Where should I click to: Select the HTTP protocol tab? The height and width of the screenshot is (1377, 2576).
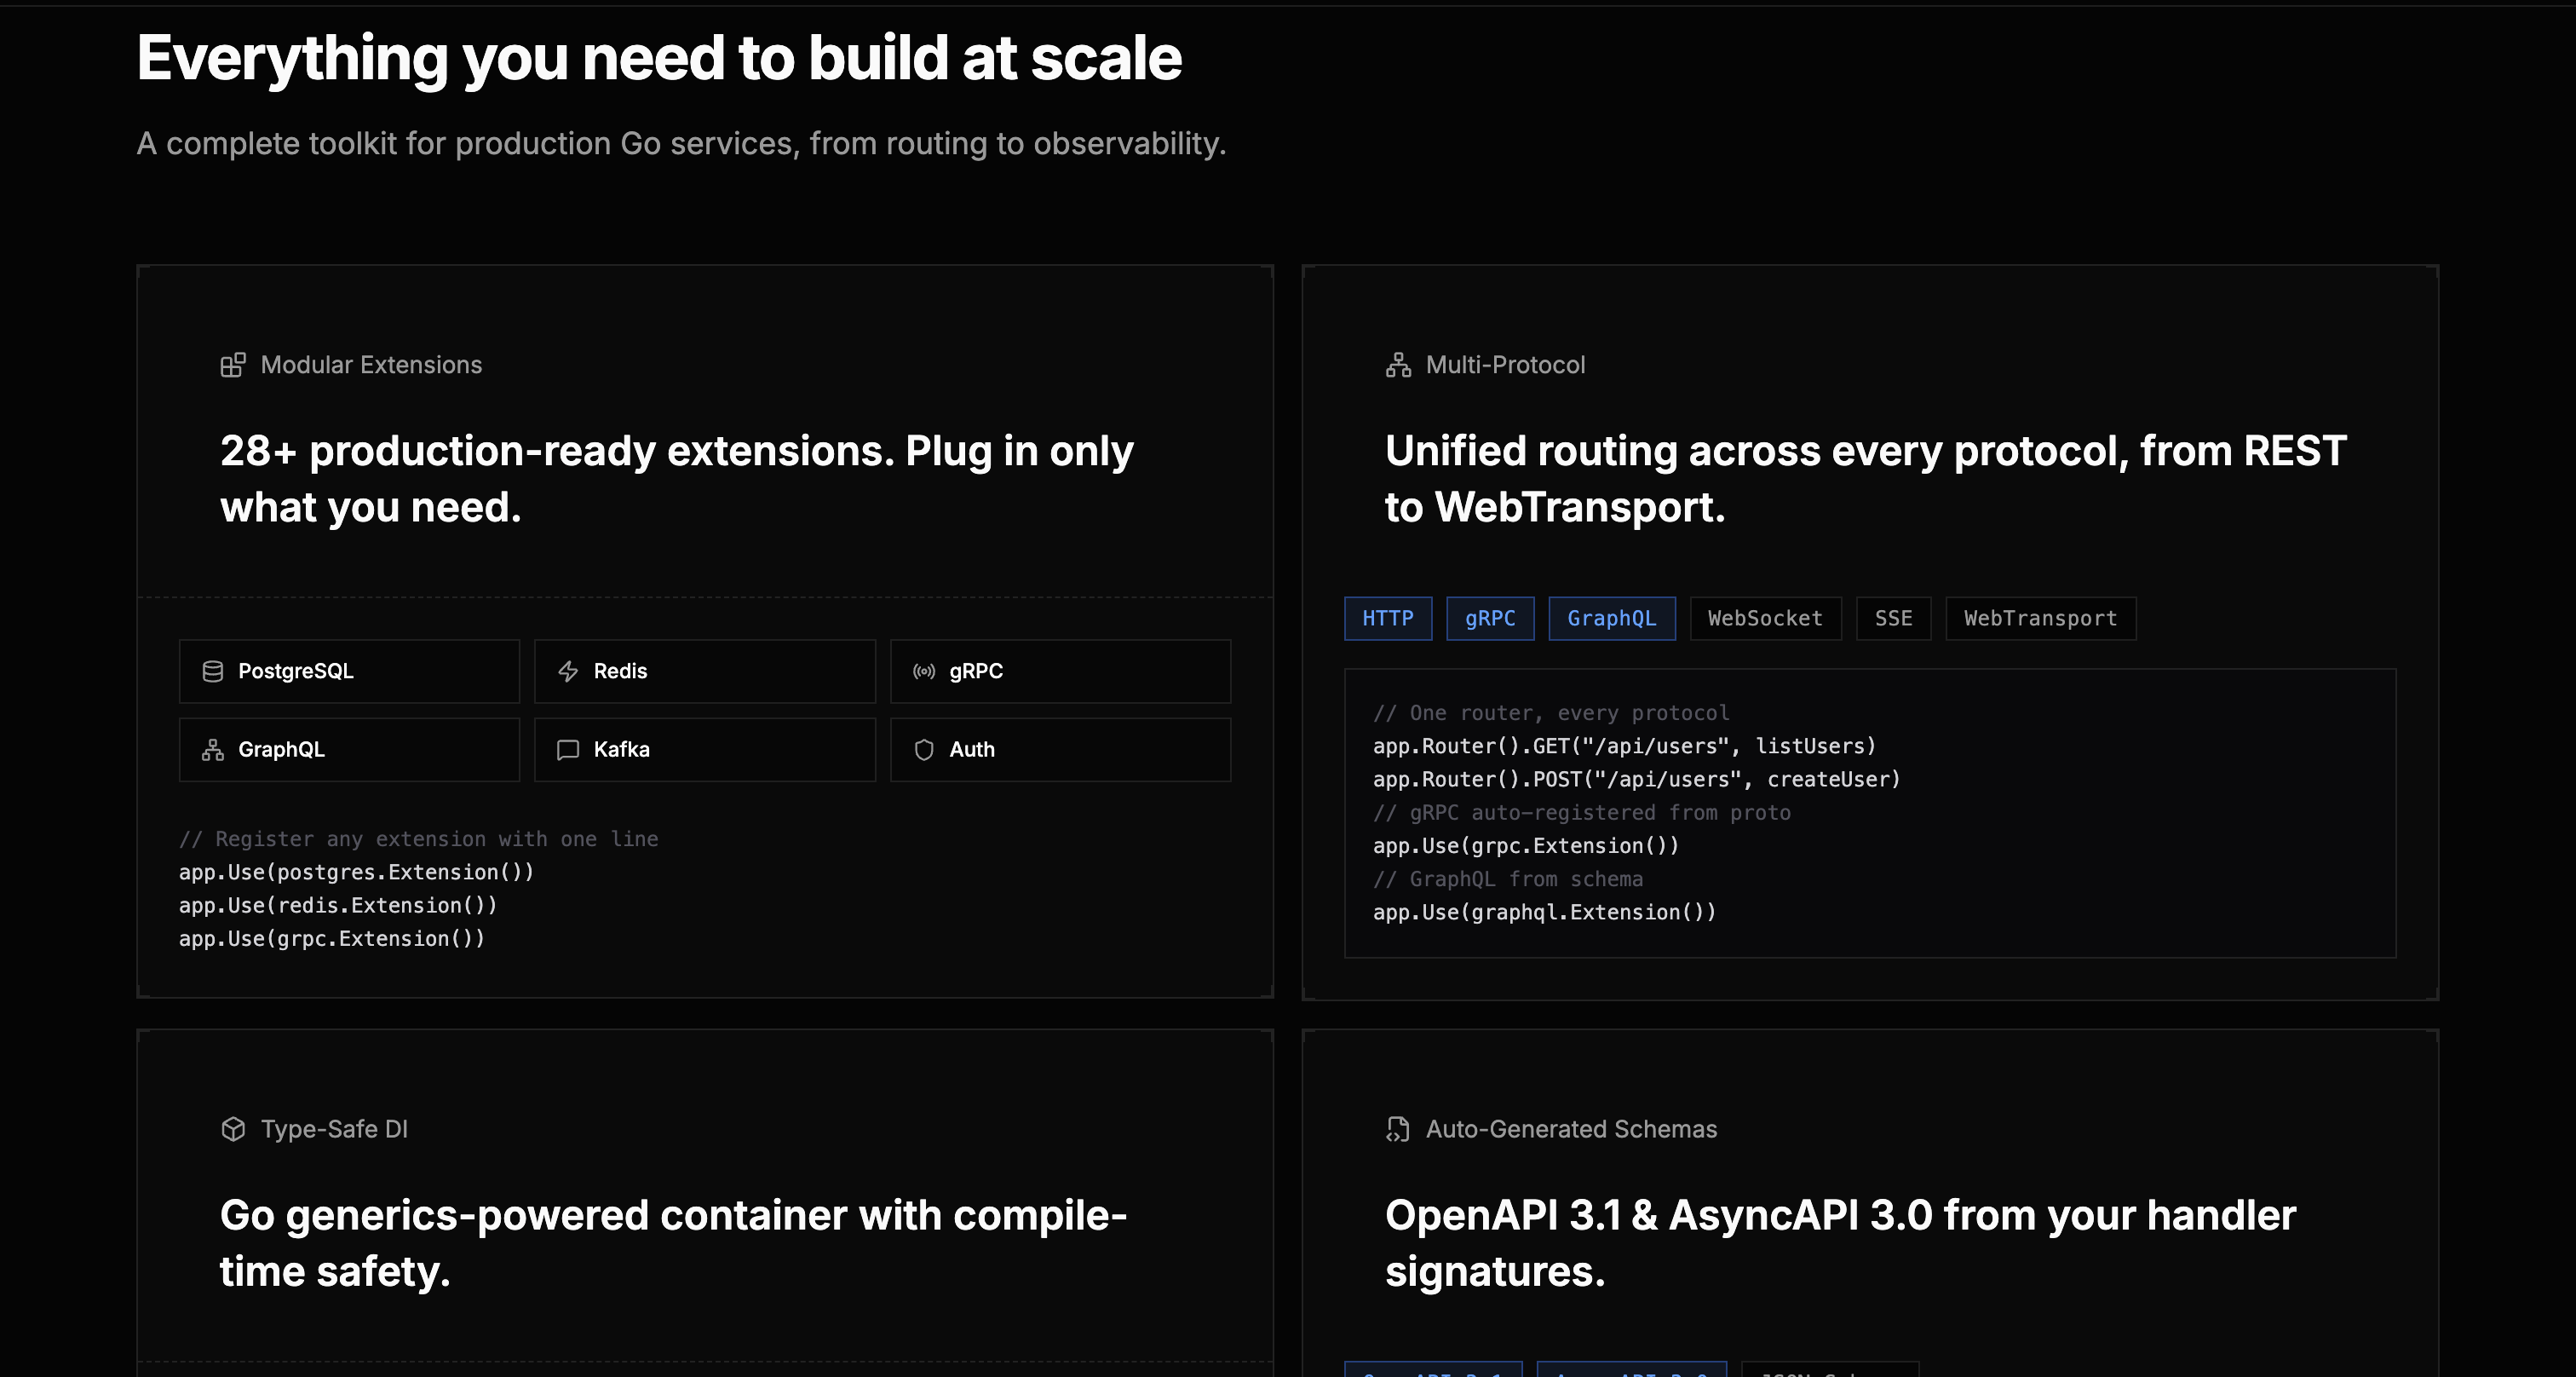pos(1388,618)
